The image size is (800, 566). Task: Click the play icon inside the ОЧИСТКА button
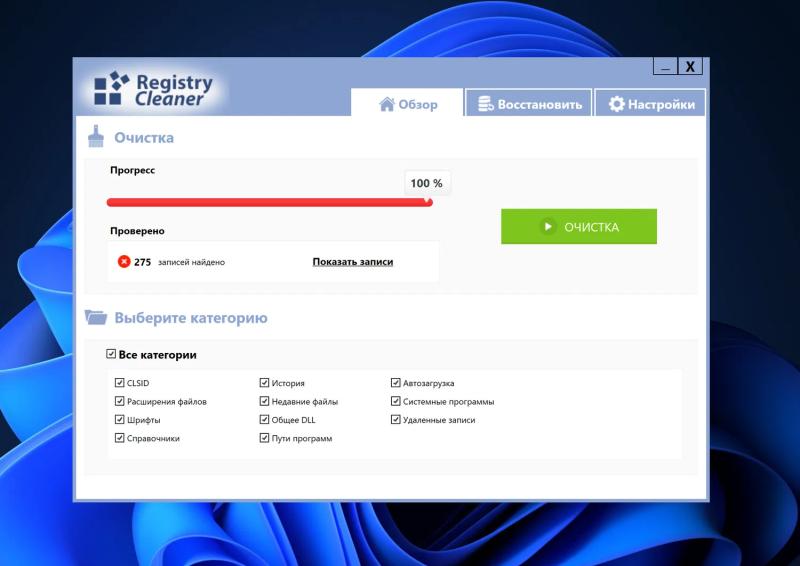pyautogui.click(x=548, y=226)
